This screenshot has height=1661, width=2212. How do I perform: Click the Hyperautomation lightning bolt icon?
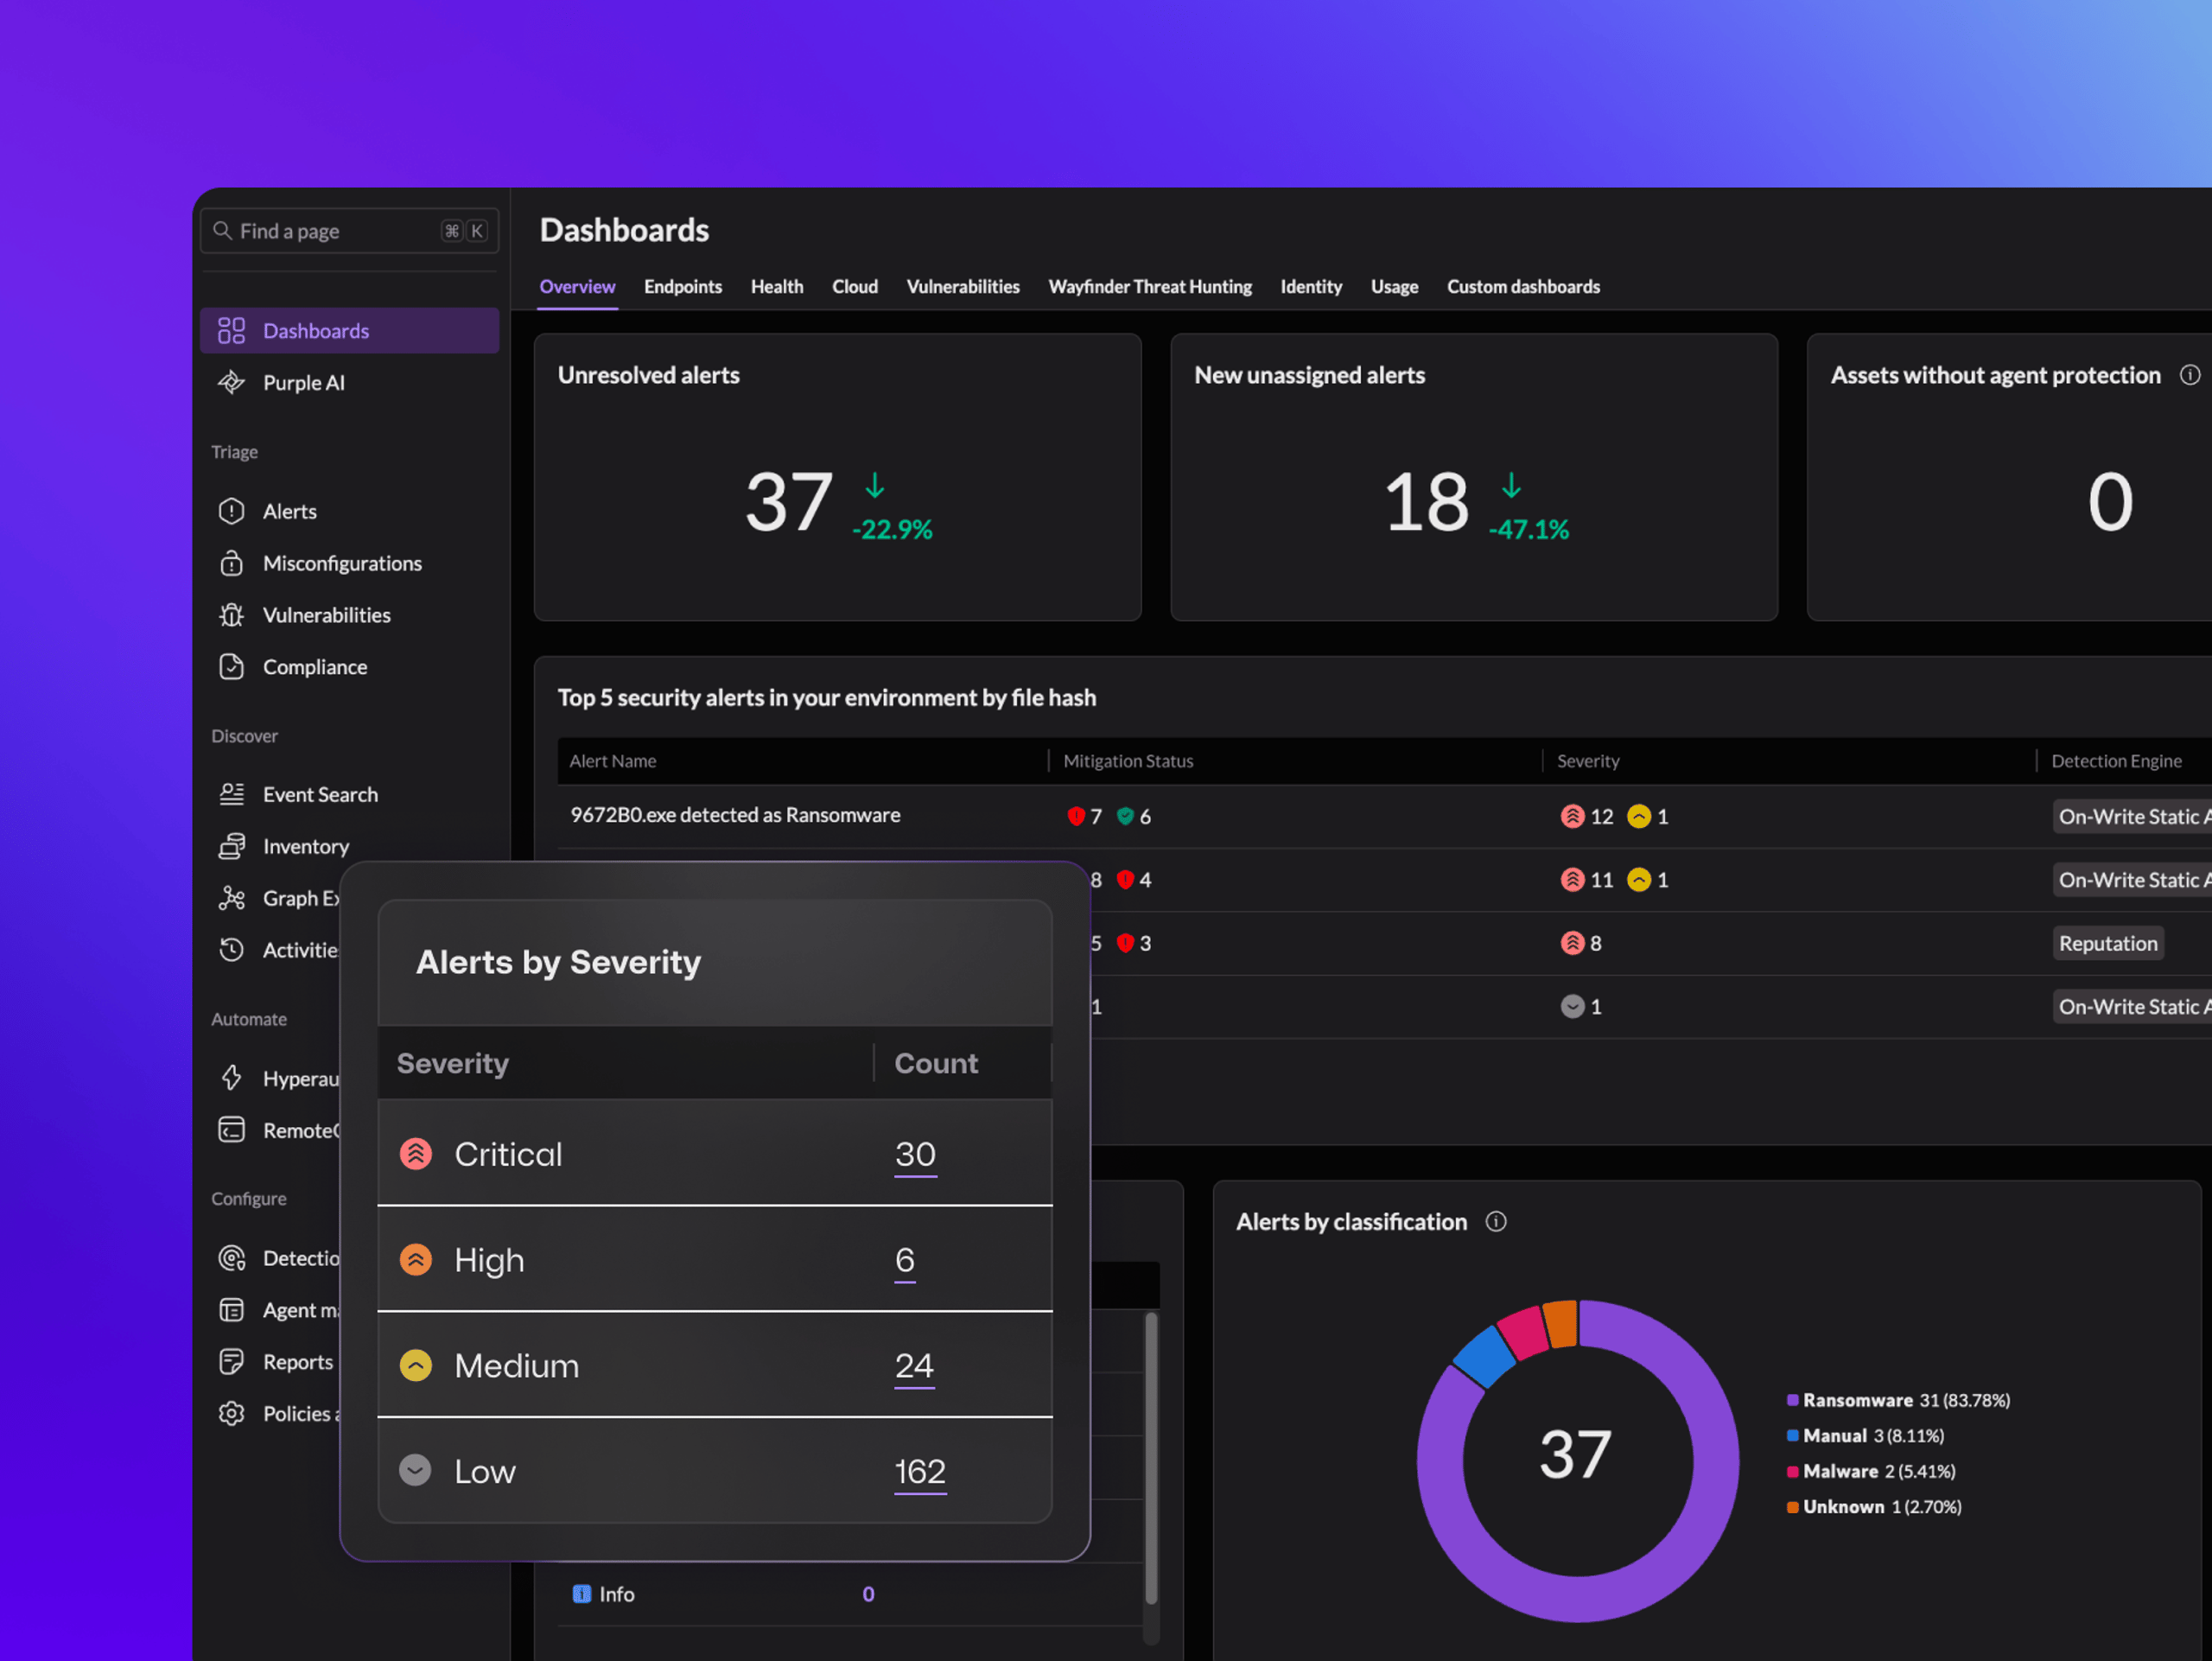coord(231,1079)
